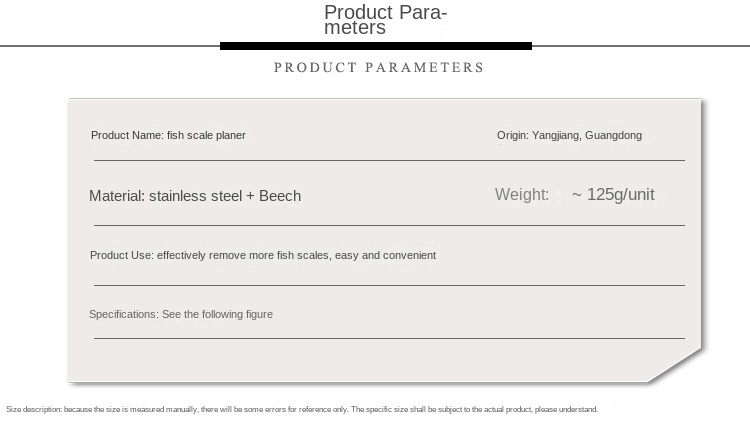This screenshot has height=444, width=750.
Task: Click the size description footnote text
Action: coord(302,410)
